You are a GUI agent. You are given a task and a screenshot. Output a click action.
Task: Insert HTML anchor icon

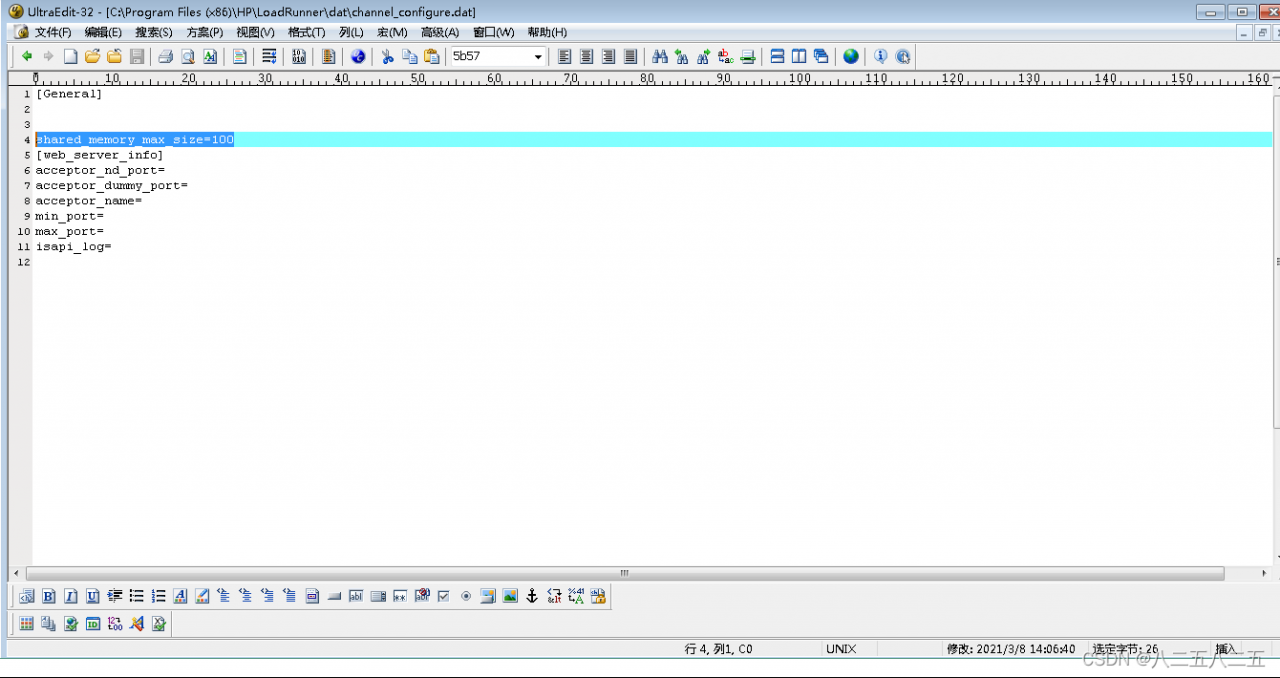pyautogui.click(x=532, y=596)
